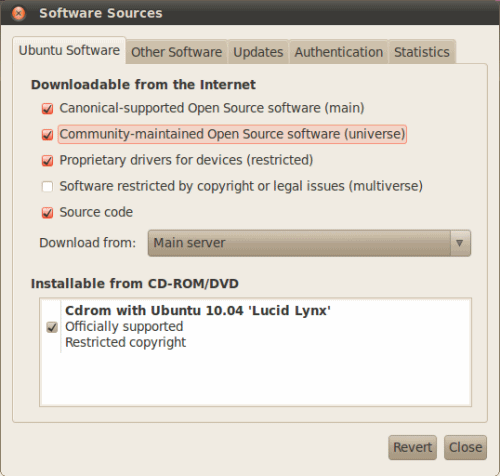This screenshot has height=476, width=500.
Task: Close the Software Sources window
Action: point(19,13)
